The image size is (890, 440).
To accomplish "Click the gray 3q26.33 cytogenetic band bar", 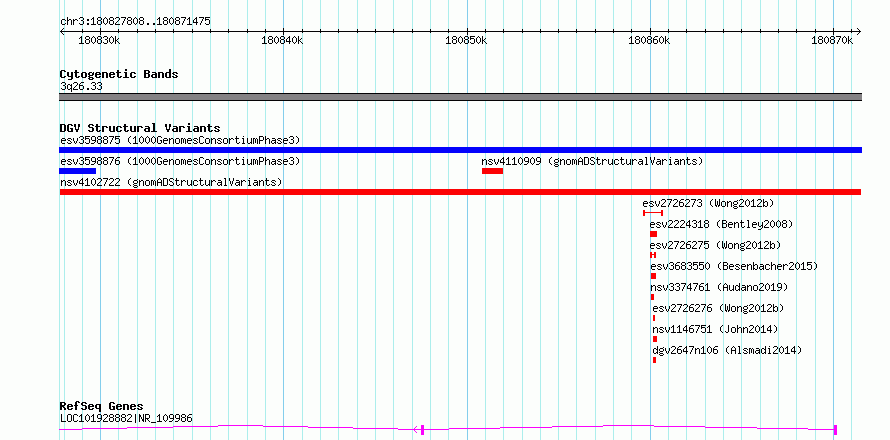I will pos(460,97).
